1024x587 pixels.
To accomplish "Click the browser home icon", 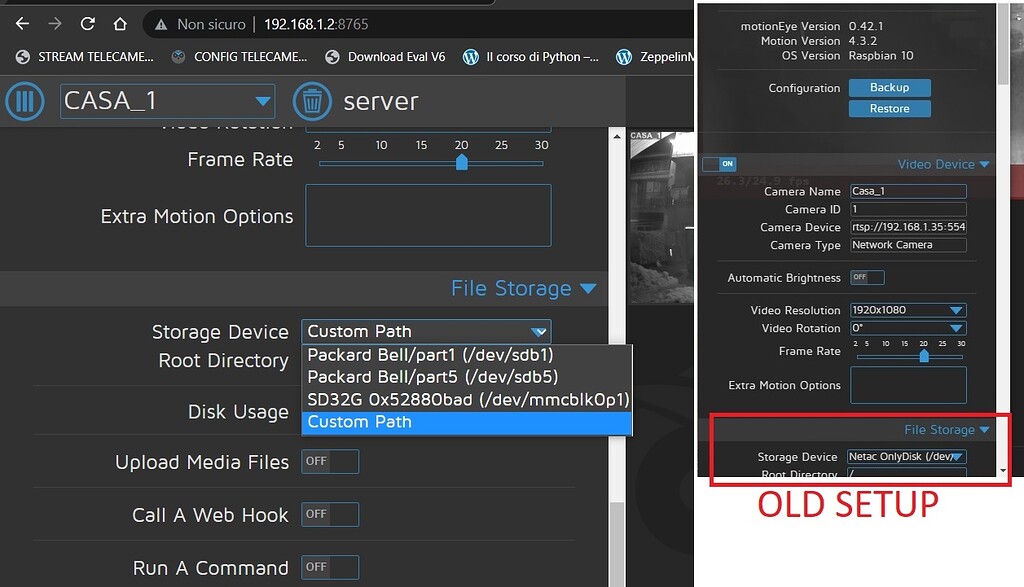I will pos(120,23).
